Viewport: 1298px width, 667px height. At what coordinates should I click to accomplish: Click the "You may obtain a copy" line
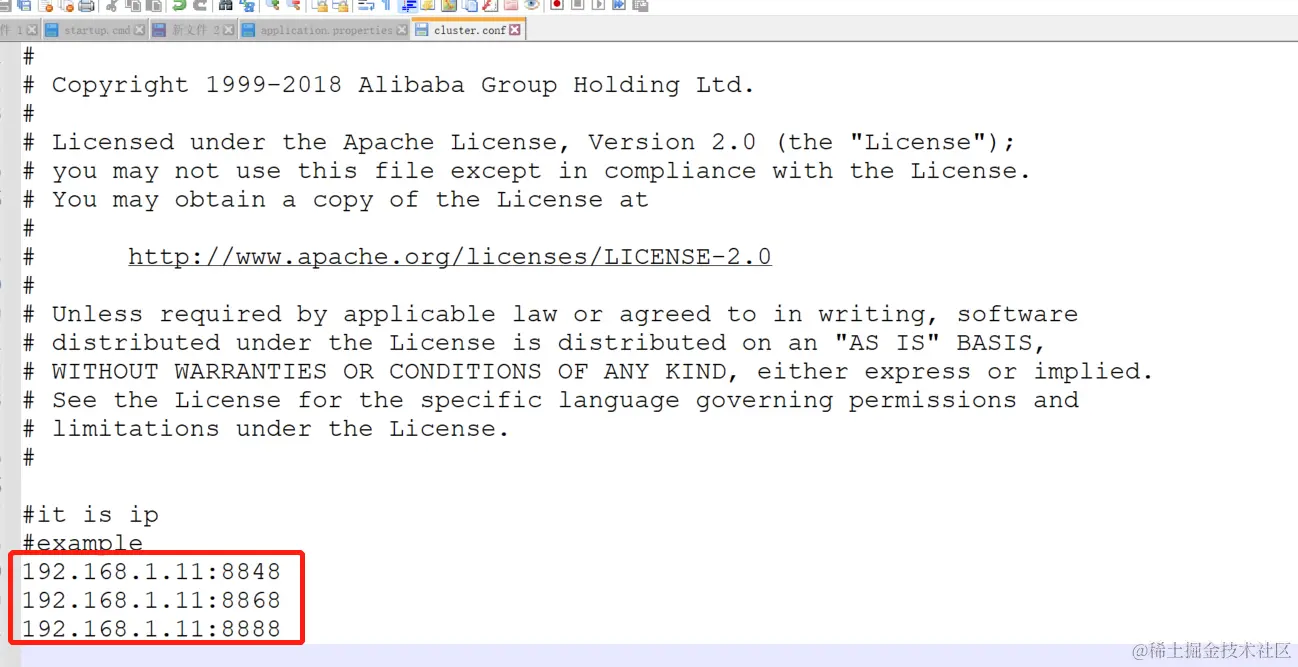(335, 200)
